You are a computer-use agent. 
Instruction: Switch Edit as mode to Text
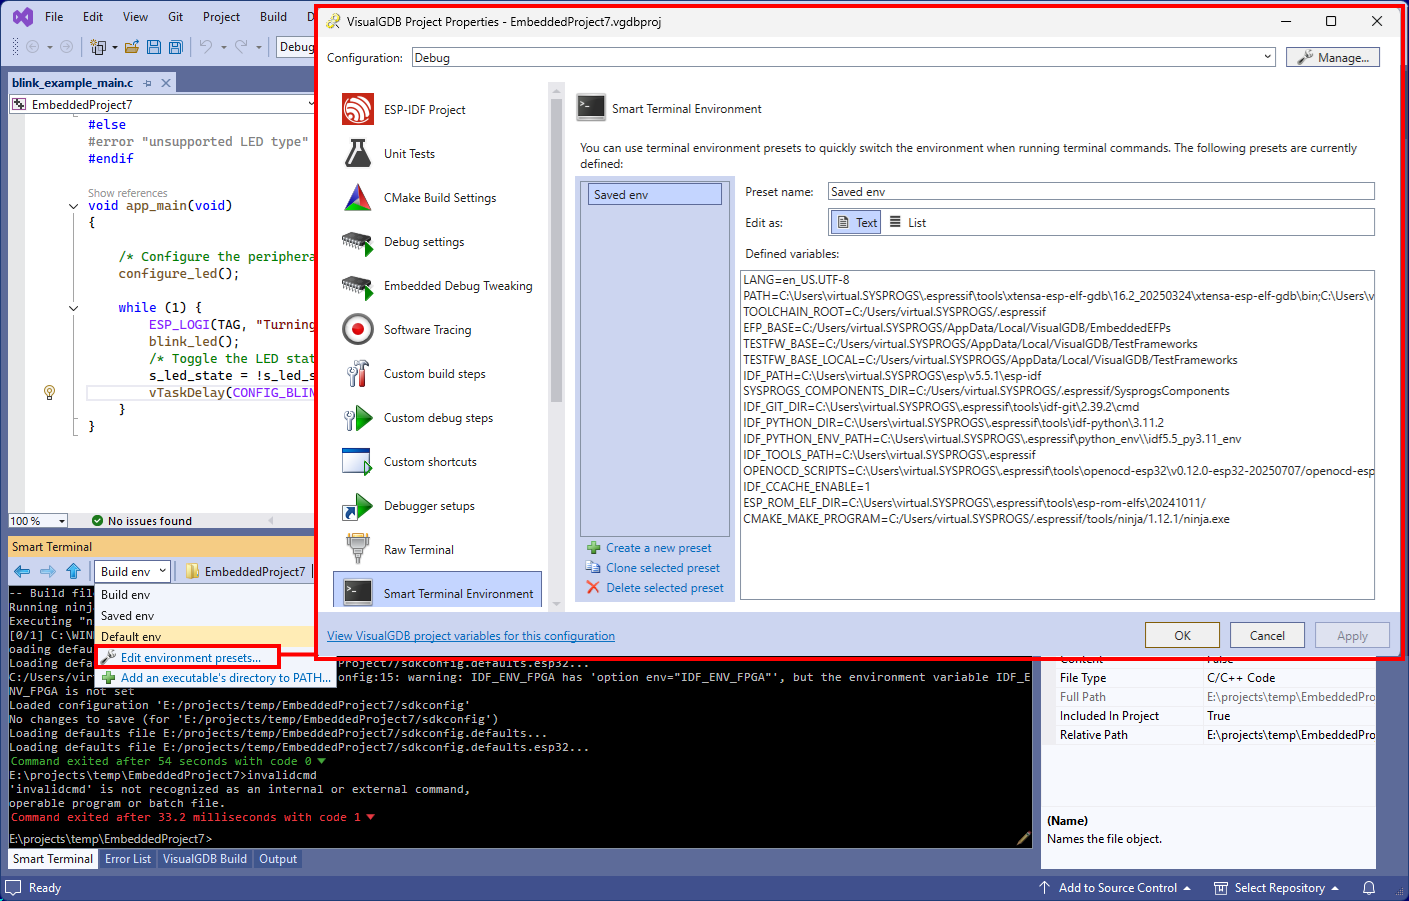point(857,223)
